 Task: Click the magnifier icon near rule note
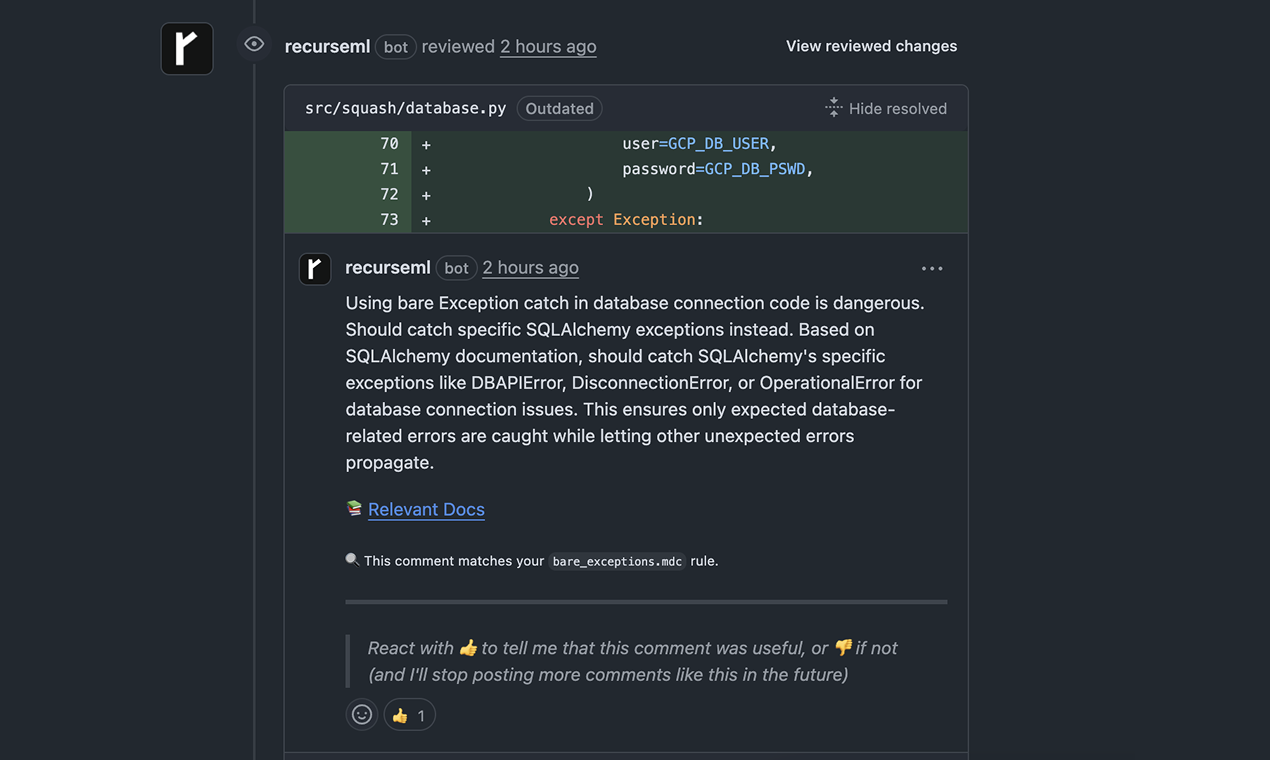pos(352,560)
